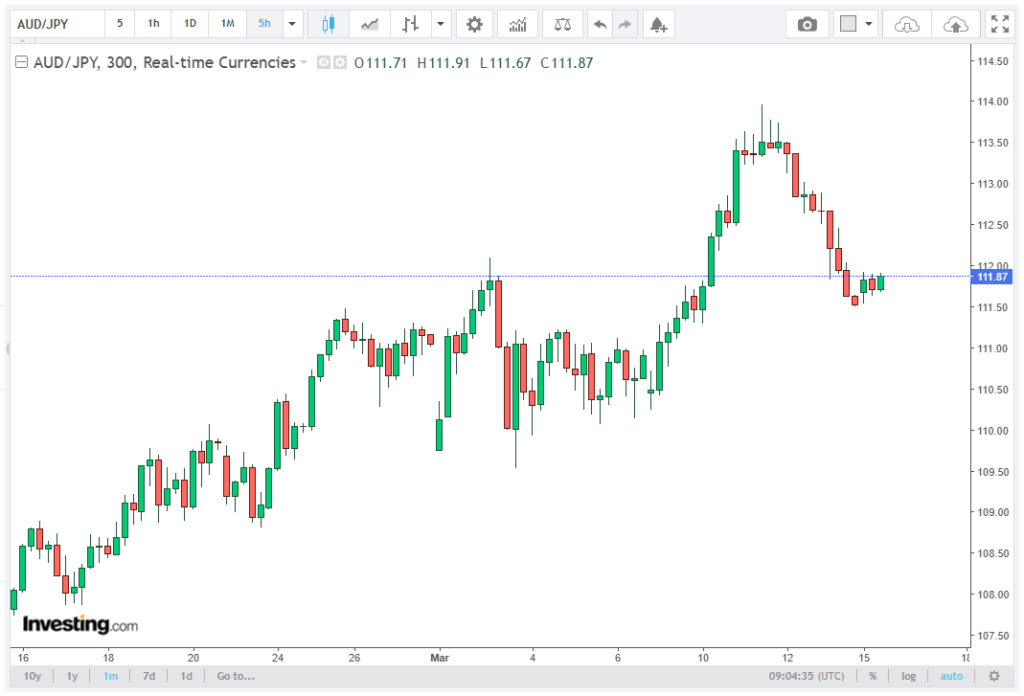Image resolution: width=1024 pixels, height=696 pixels.
Task: Switch to the area chart style icon
Action: 369,24
